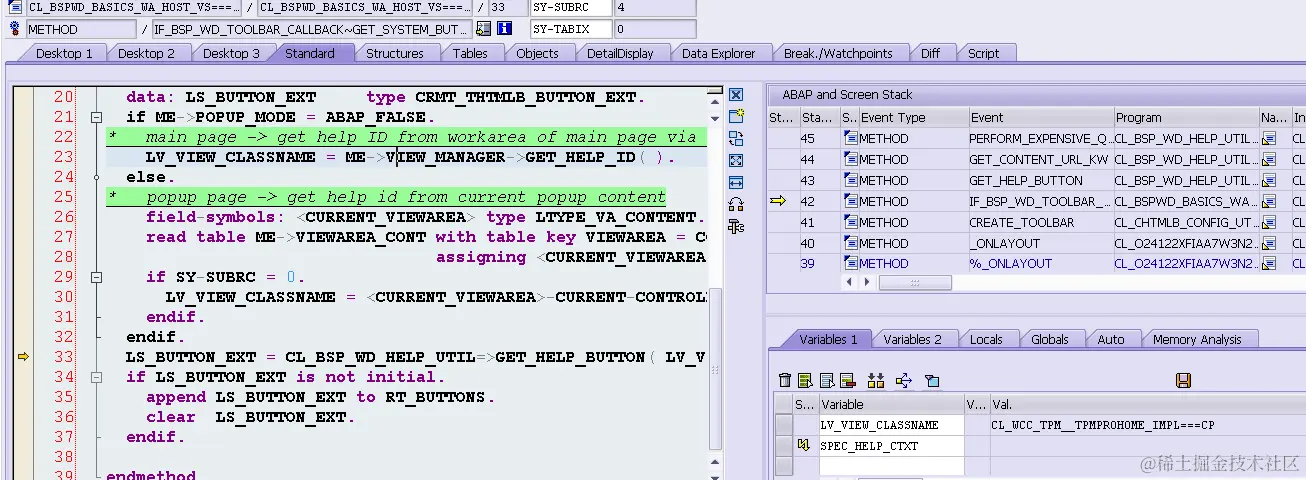The image size is (1306, 480).
Task: Click the document icon at top-left of header
Action: (15, 7)
